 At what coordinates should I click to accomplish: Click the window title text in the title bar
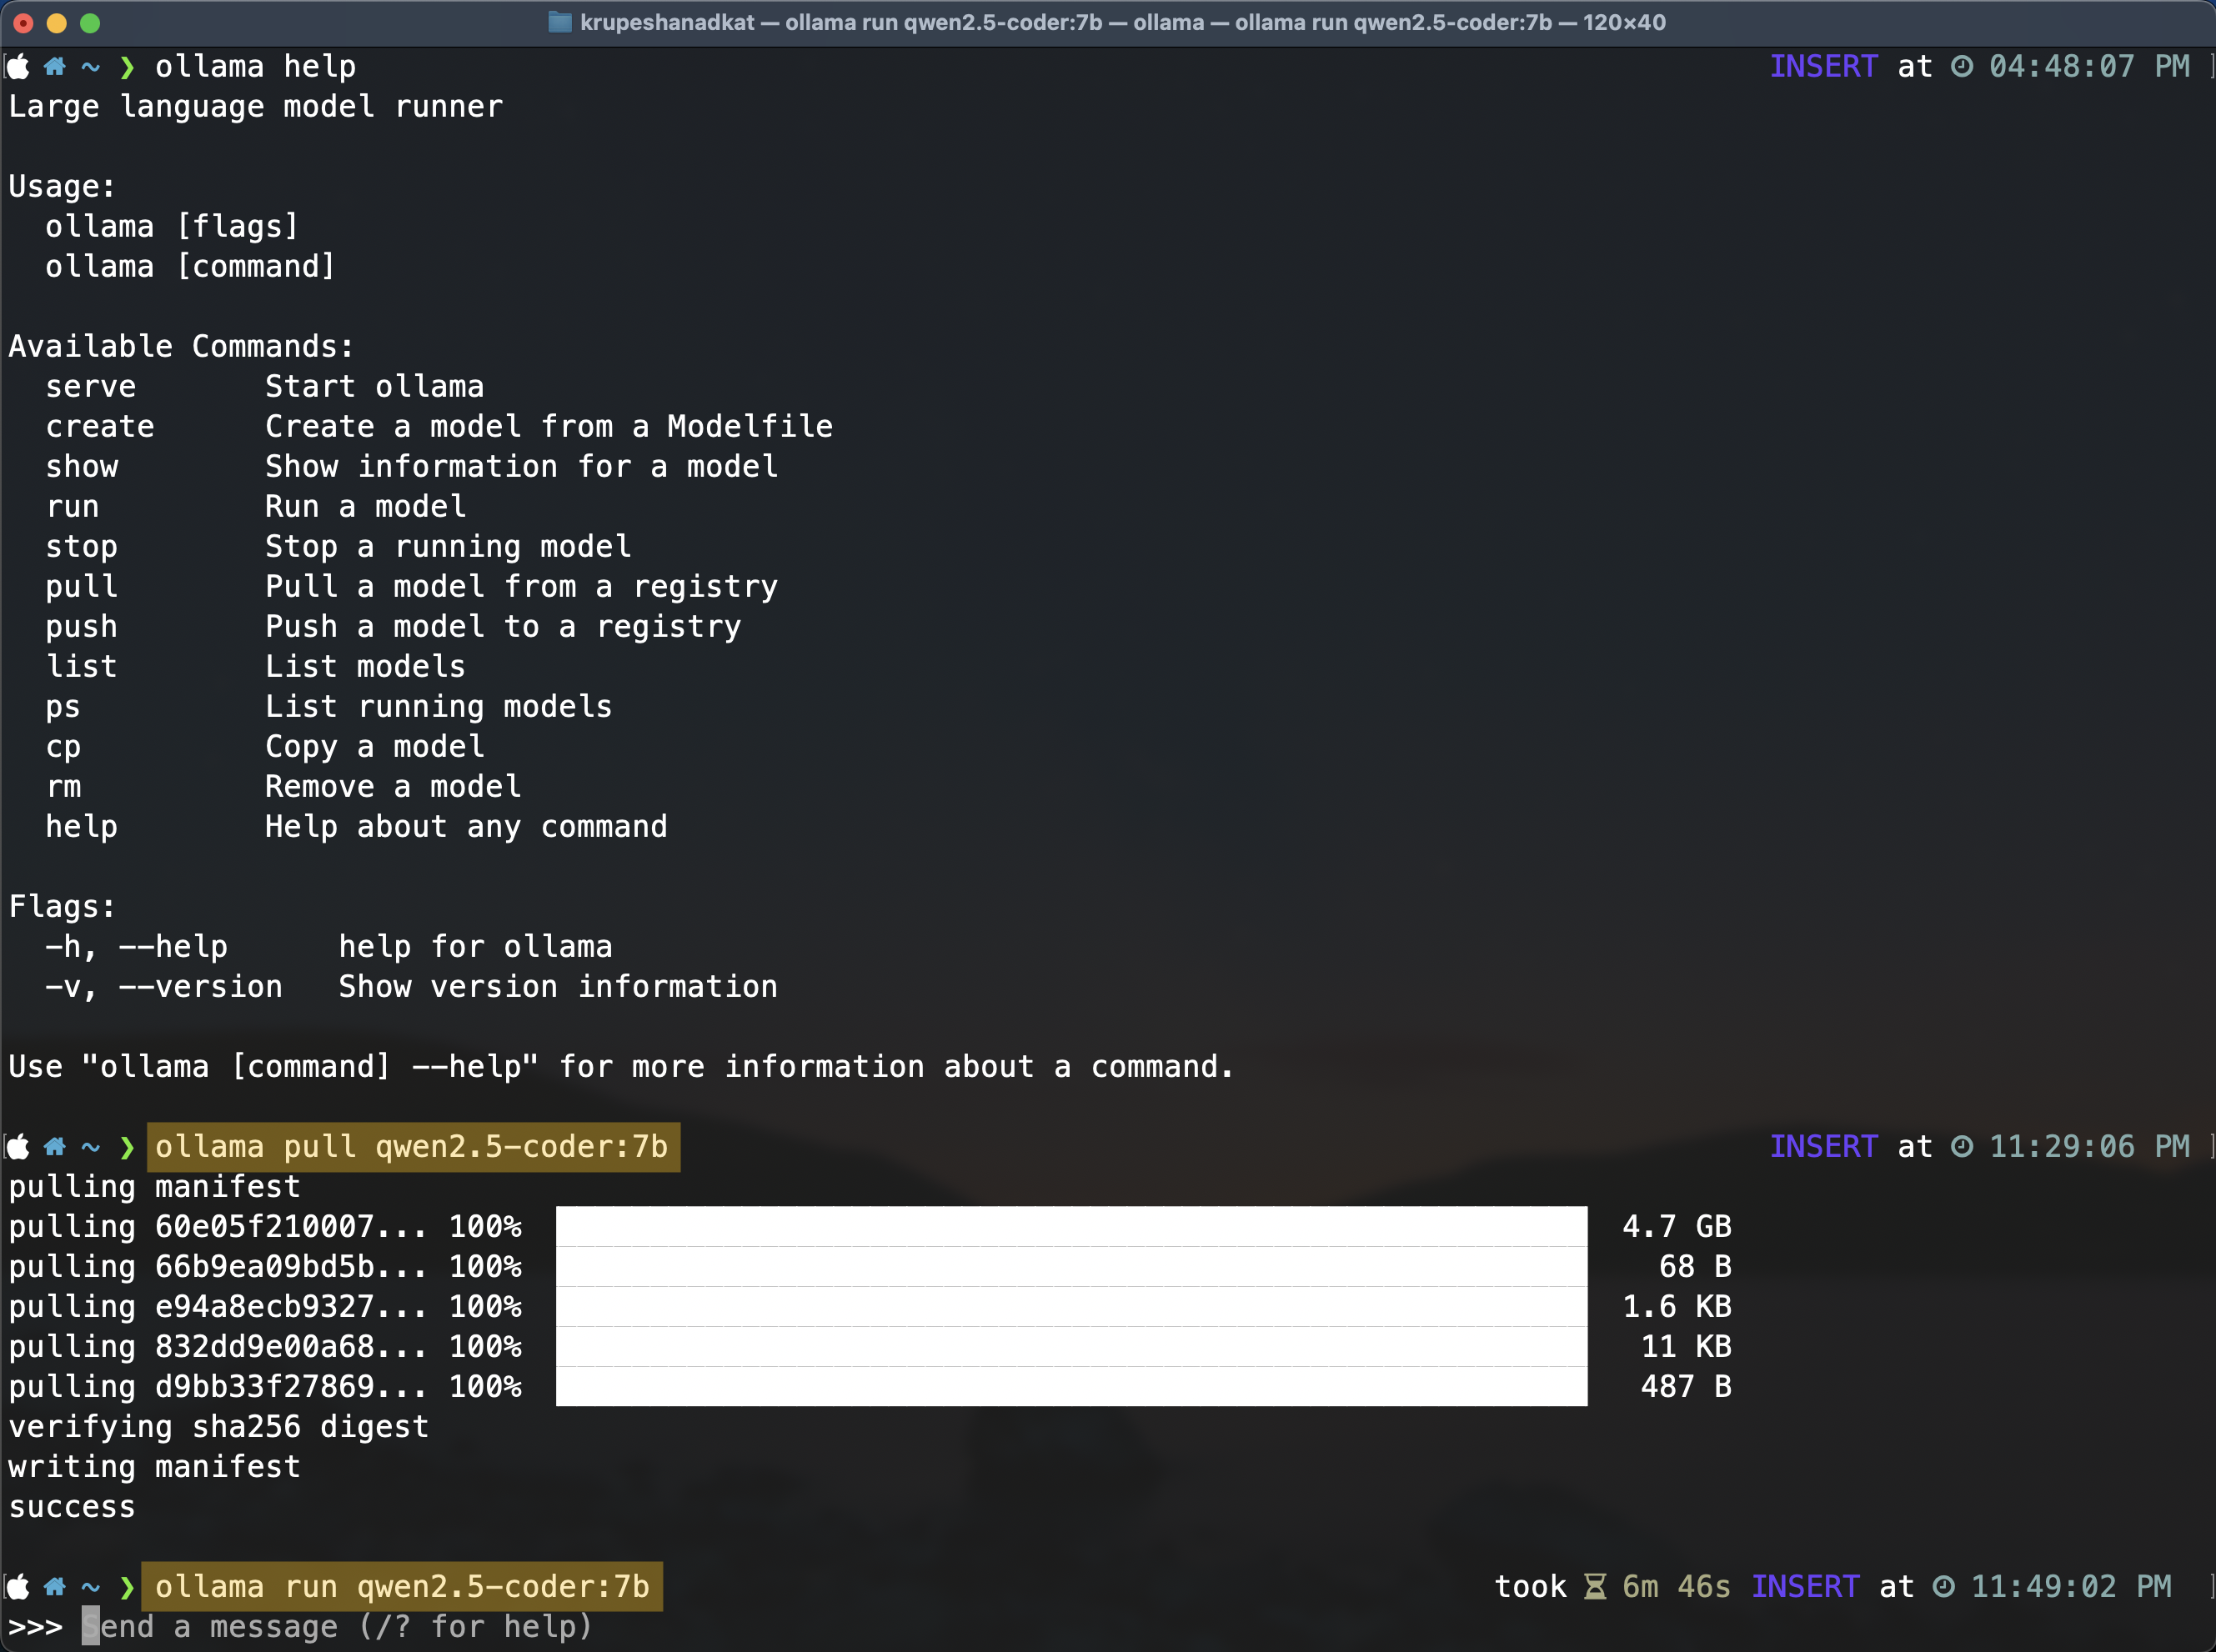(1122, 22)
